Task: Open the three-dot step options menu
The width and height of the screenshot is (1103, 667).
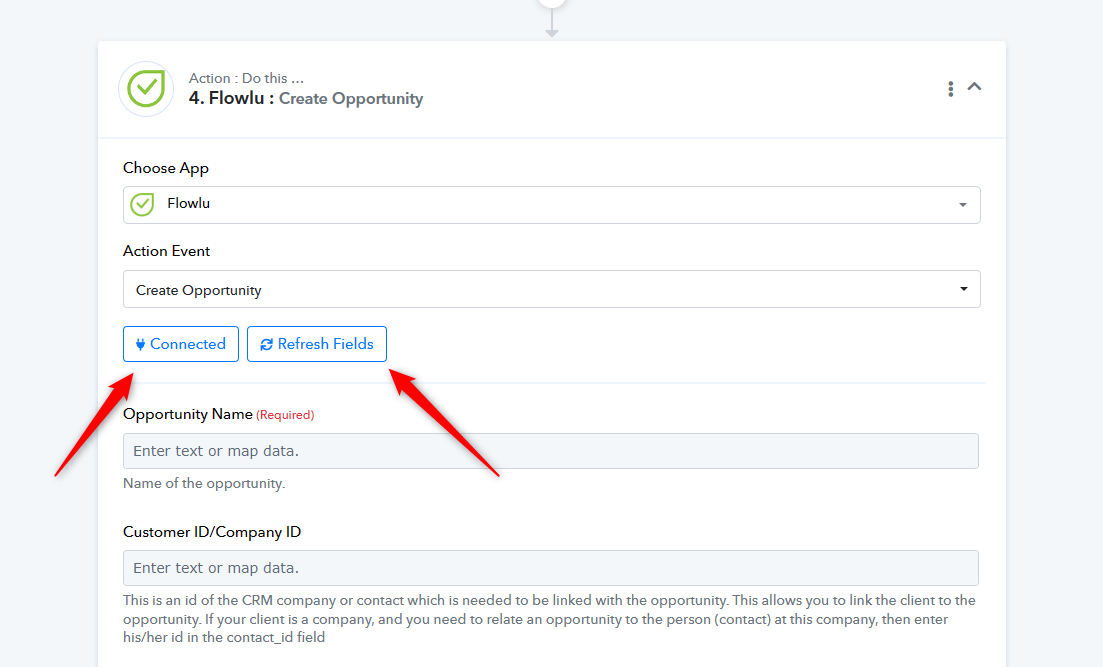Action: point(950,89)
